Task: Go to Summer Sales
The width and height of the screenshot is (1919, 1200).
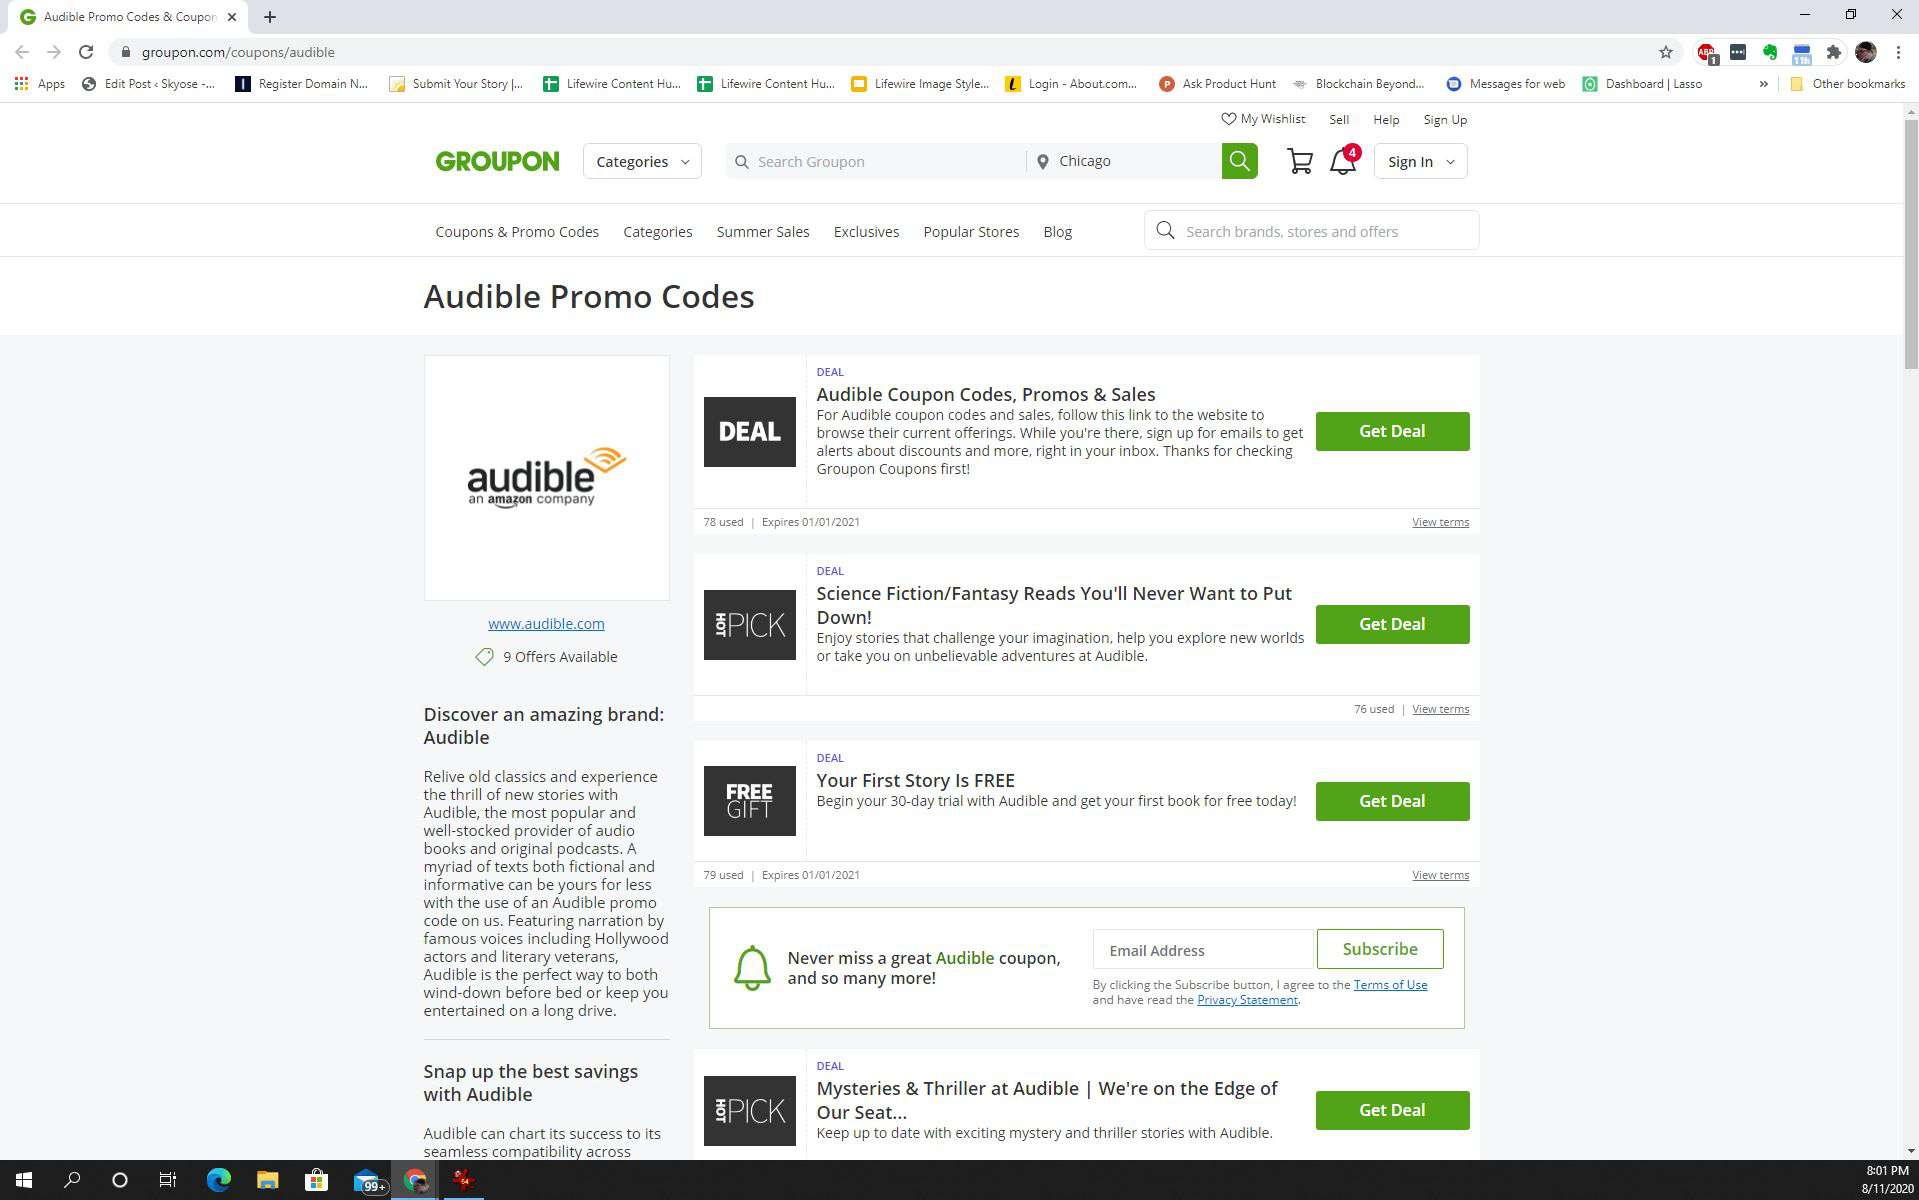Action: coord(762,232)
